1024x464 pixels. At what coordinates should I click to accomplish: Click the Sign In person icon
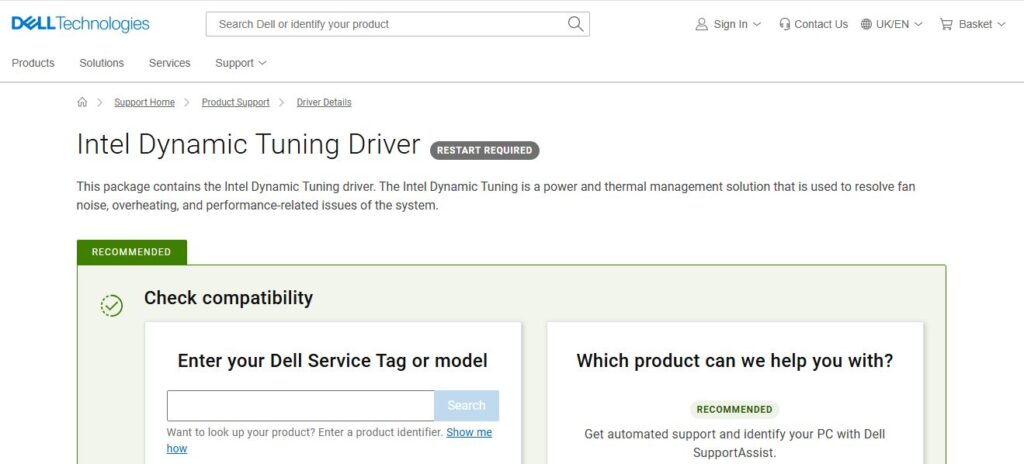701,24
